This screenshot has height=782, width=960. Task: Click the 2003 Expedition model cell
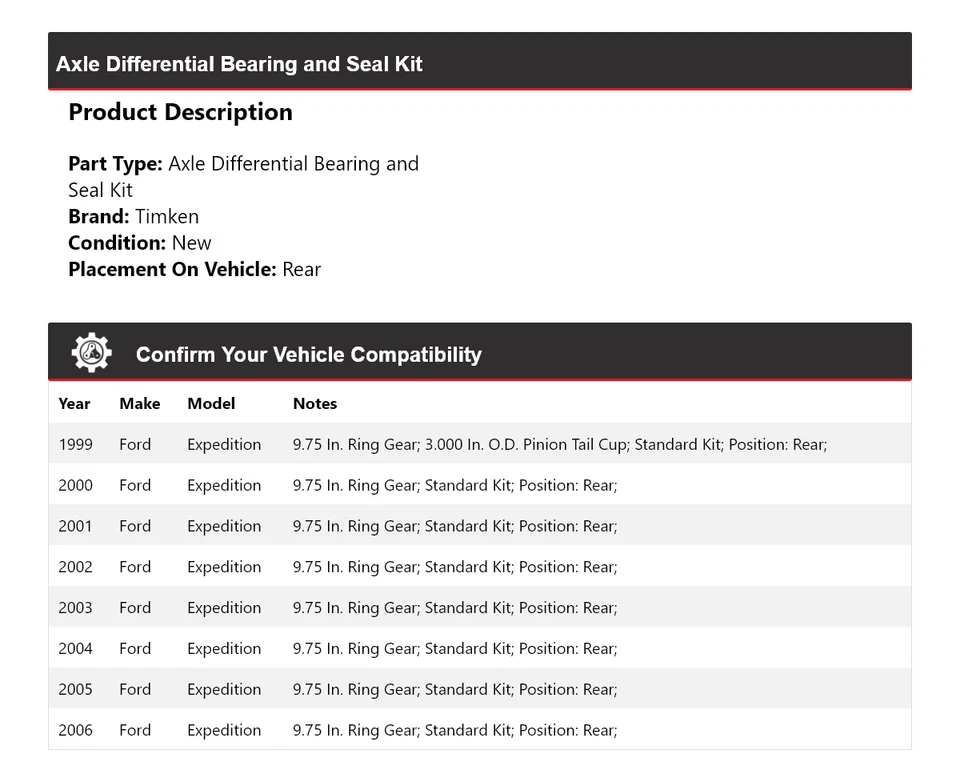click(224, 608)
